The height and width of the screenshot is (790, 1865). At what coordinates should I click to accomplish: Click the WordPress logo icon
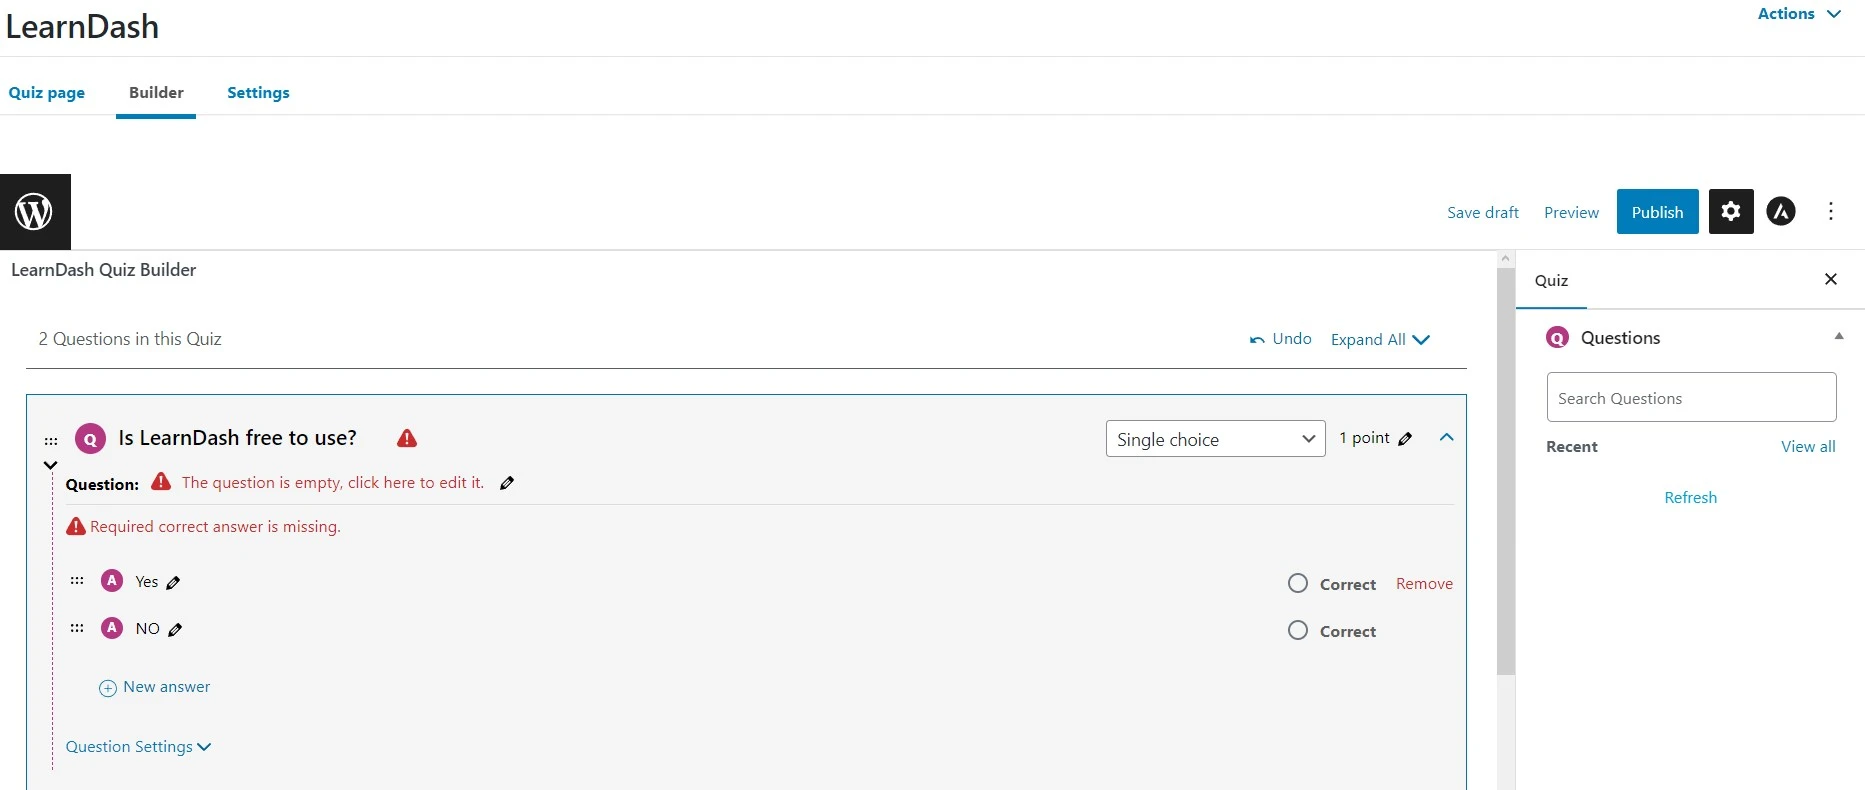click(x=35, y=212)
